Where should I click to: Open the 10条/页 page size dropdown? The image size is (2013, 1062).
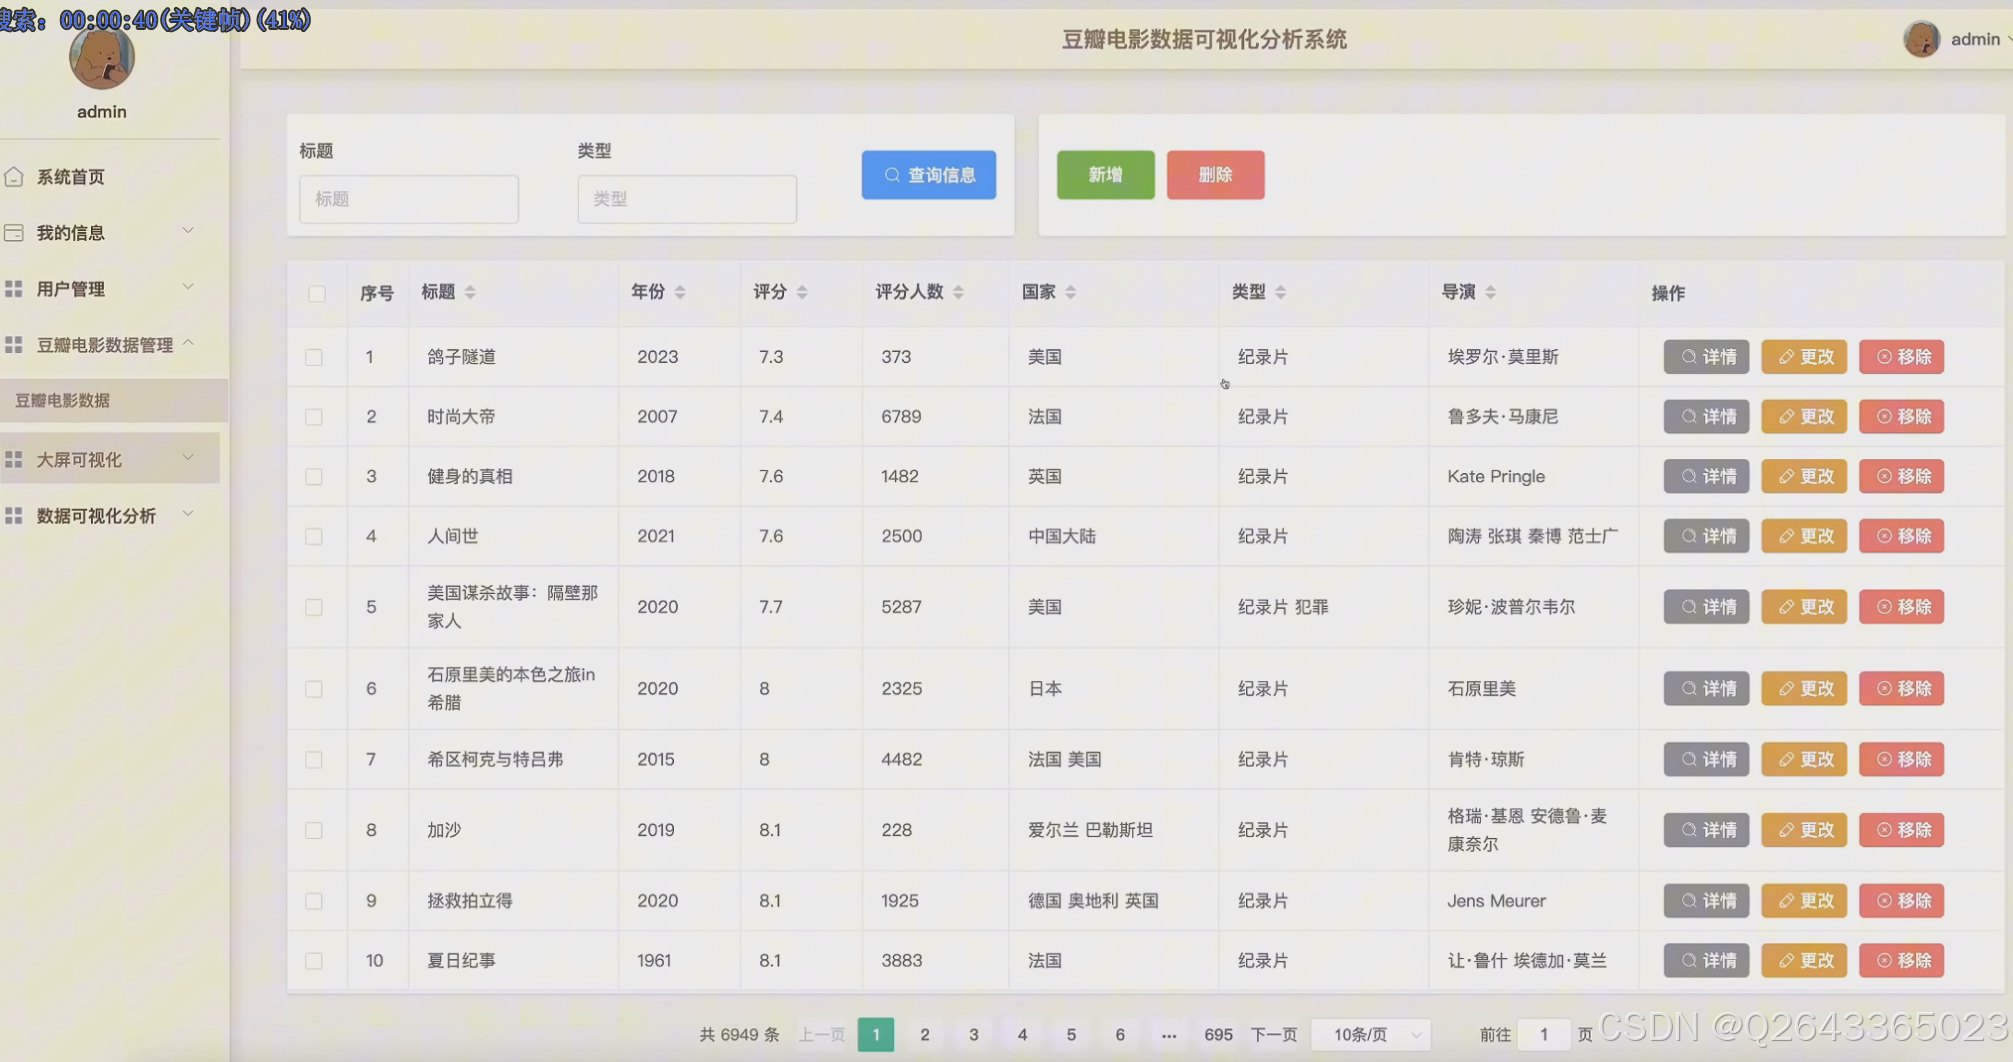[x=1370, y=1034]
